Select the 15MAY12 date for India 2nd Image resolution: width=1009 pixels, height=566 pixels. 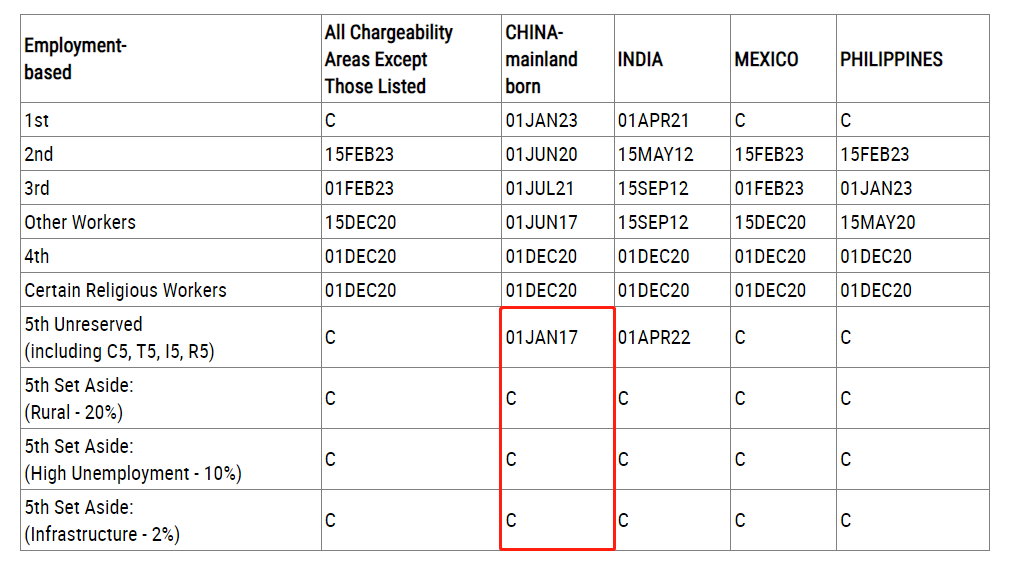point(656,154)
